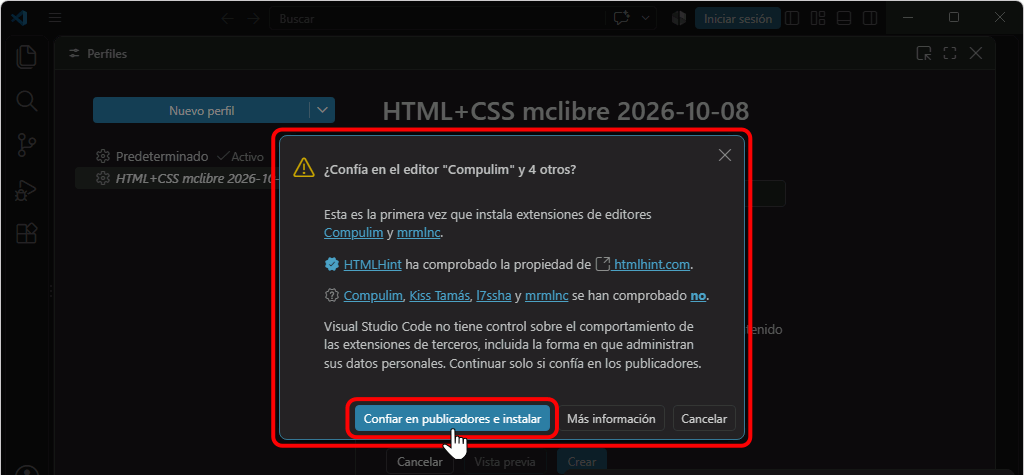Select the Perfiles editor tab
Image resolution: width=1024 pixels, height=475 pixels.
point(99,54)
